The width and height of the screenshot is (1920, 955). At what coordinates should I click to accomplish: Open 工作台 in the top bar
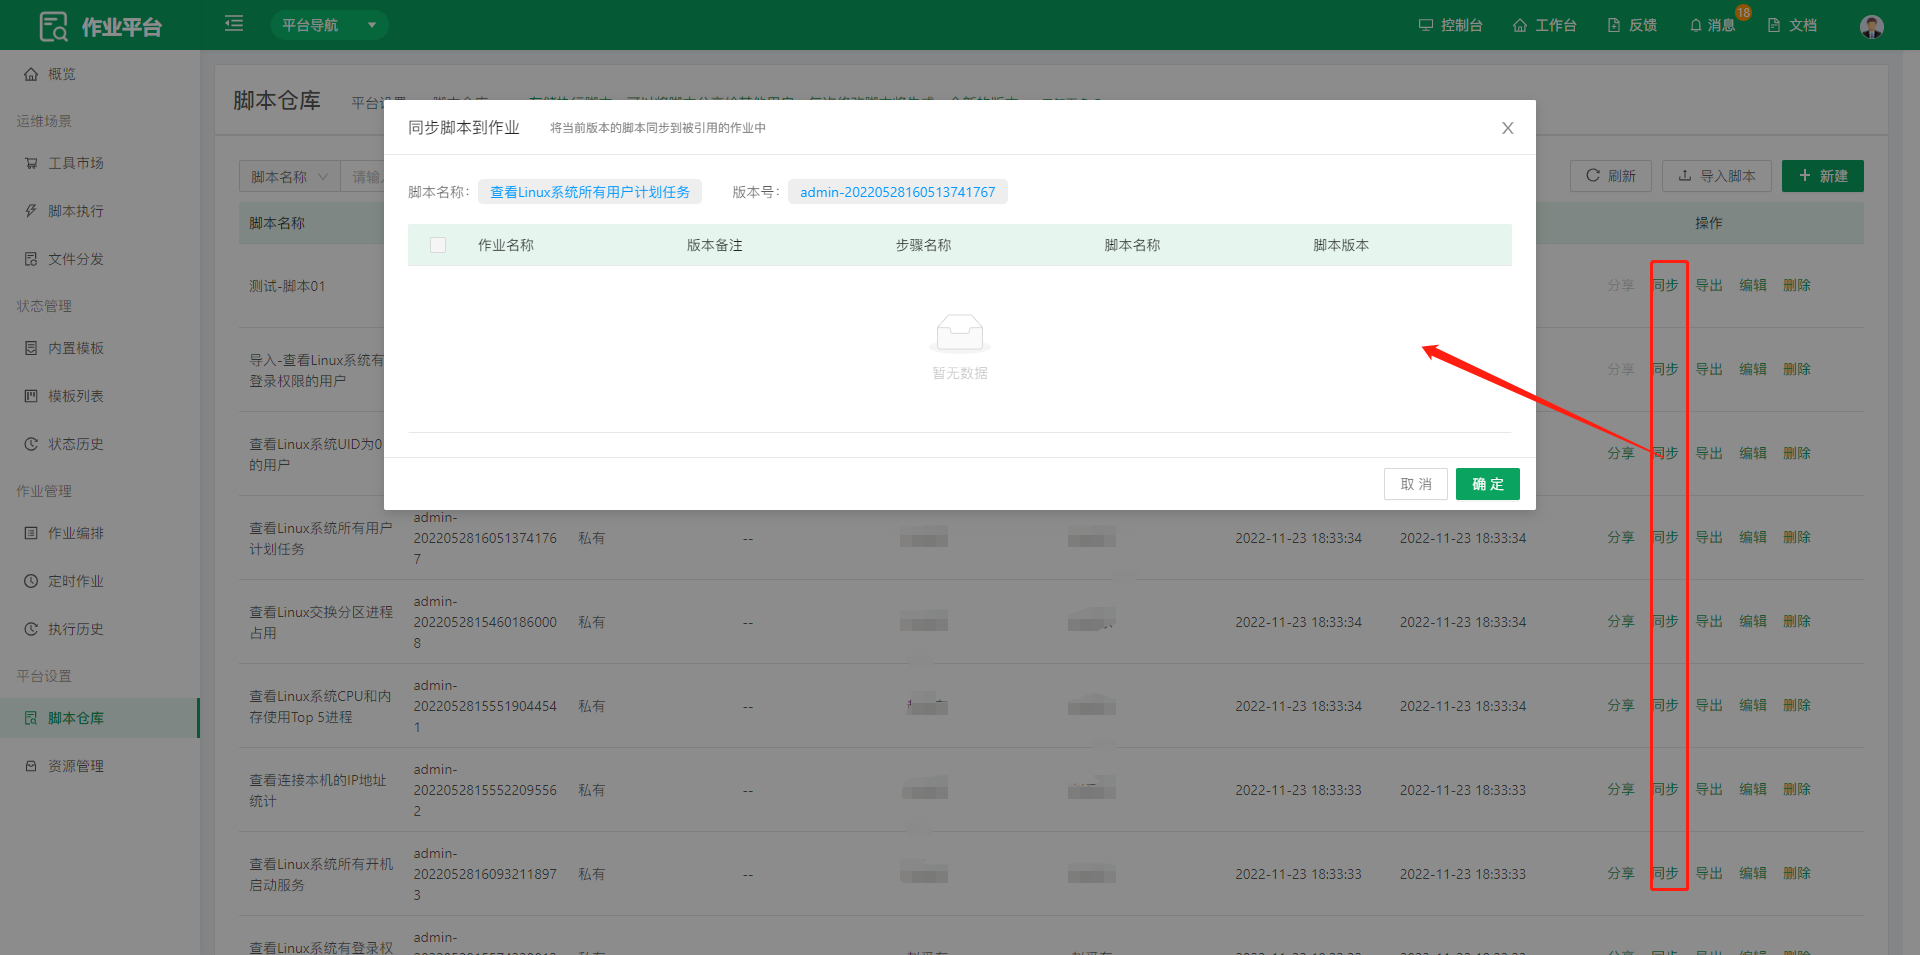[1544, 25]
